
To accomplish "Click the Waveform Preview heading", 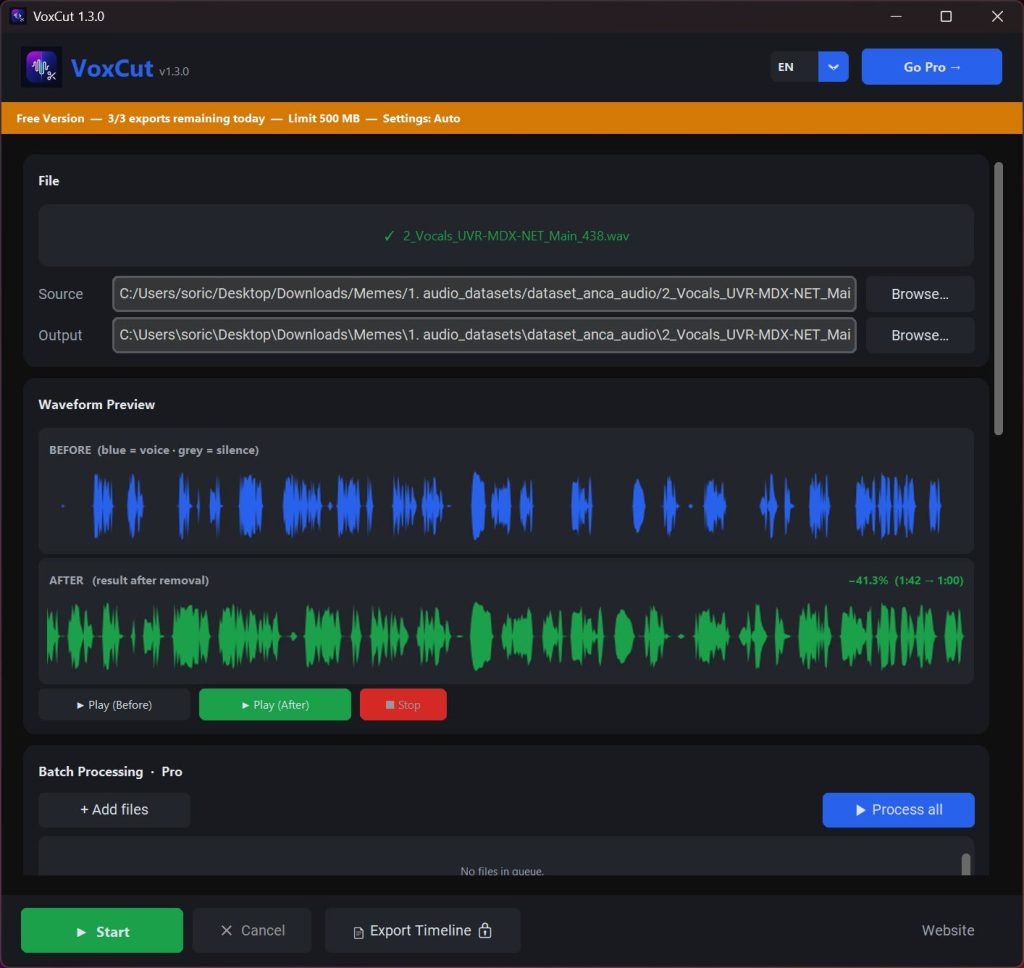I will 97,404.
